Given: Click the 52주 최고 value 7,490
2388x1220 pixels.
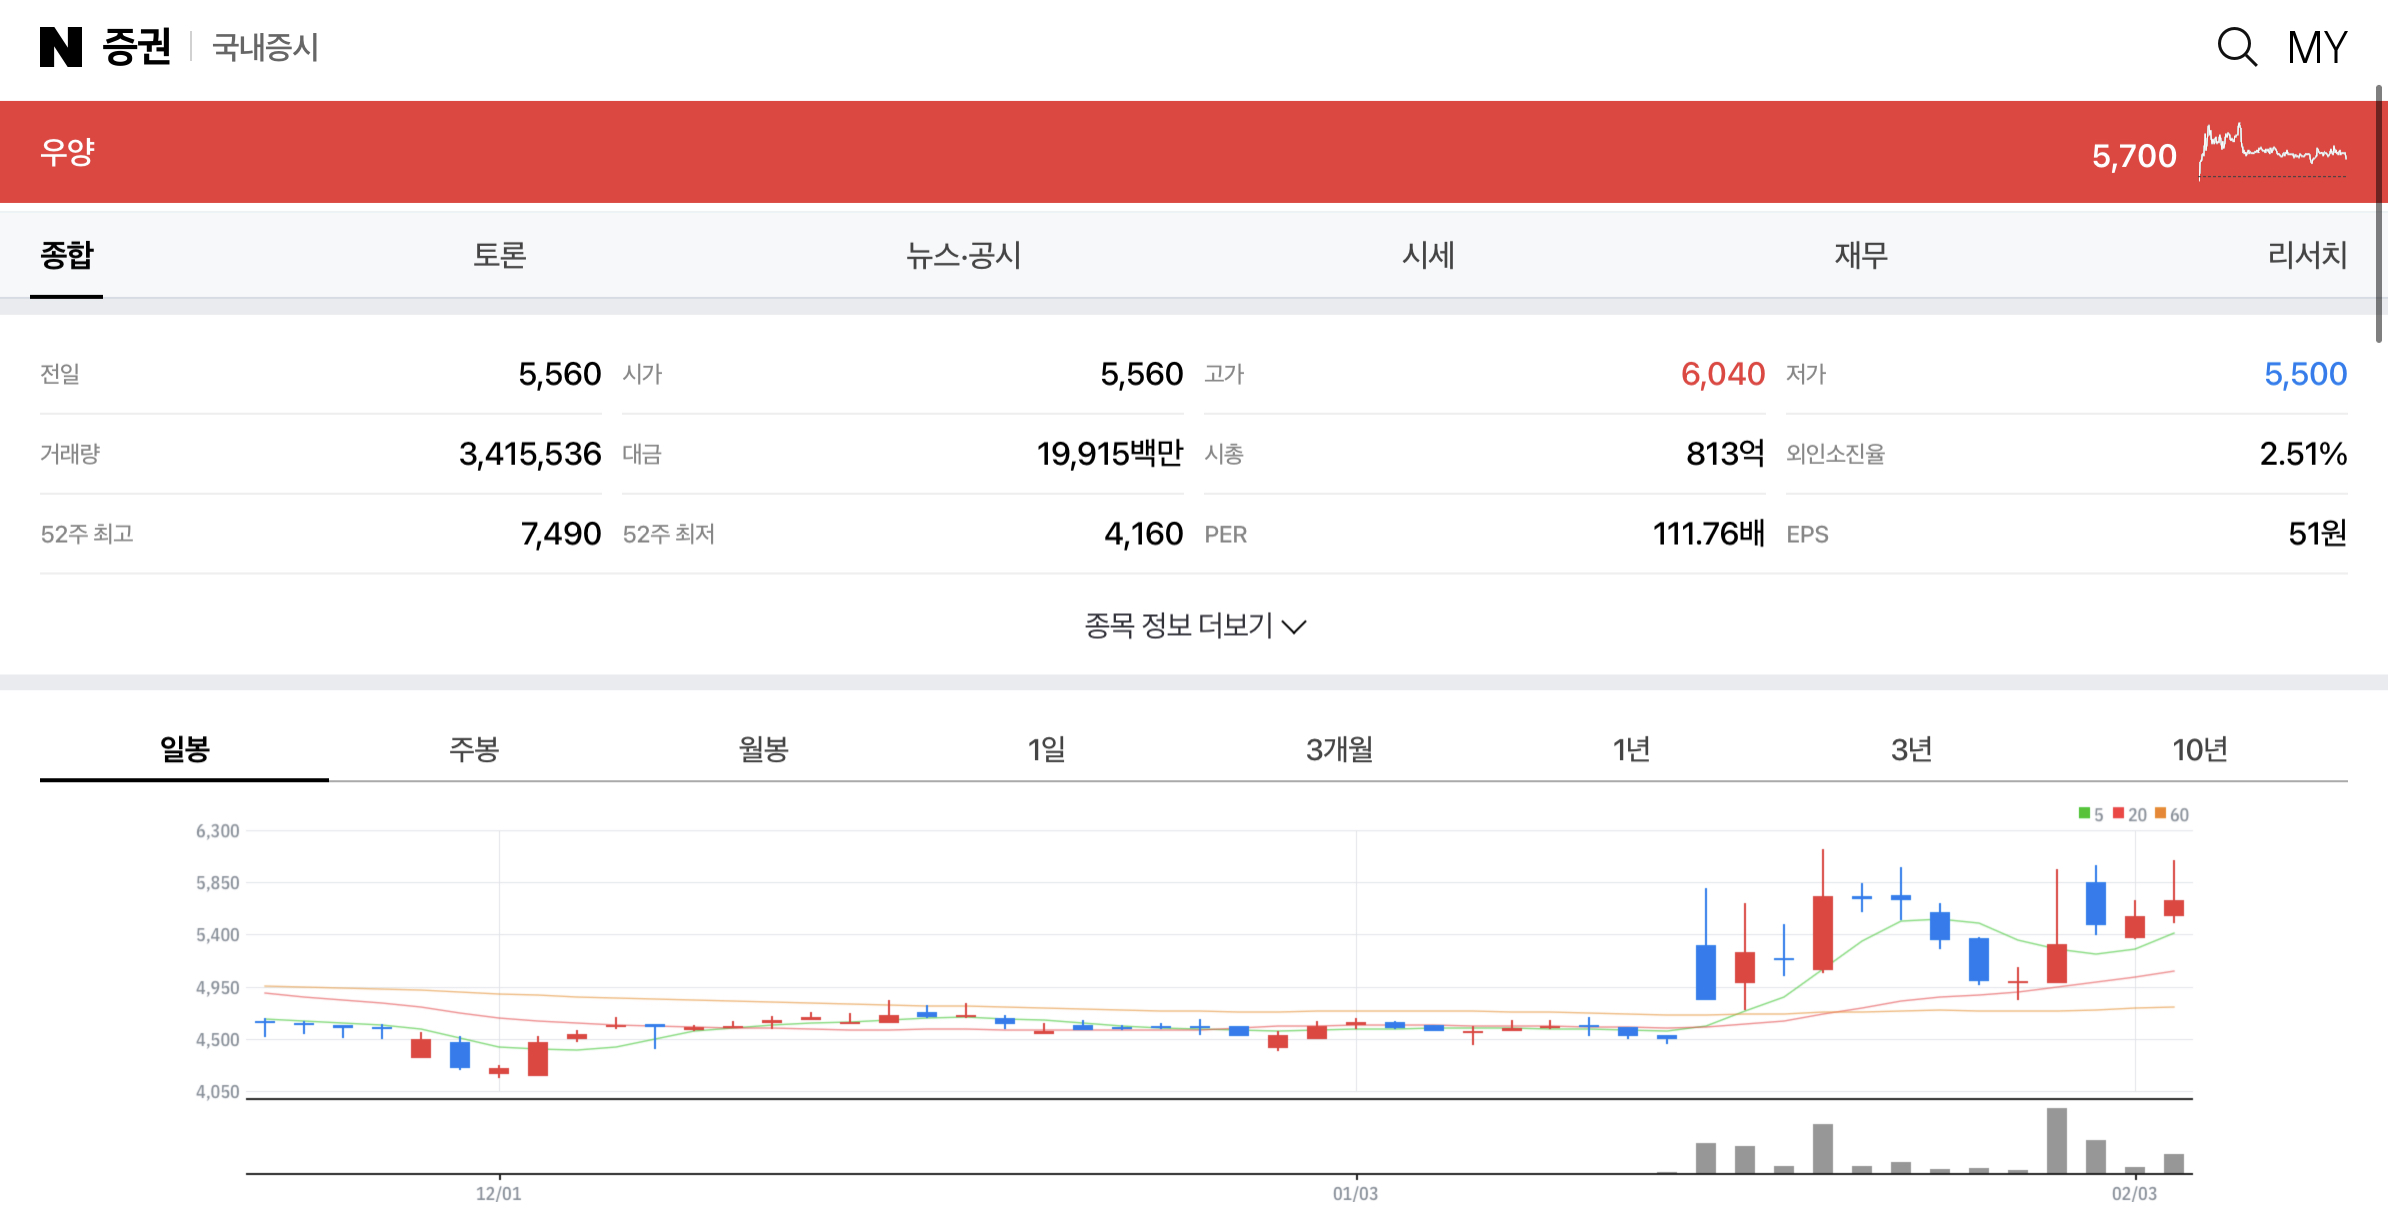Looking at the screenshot, I should tap(561, 534).
